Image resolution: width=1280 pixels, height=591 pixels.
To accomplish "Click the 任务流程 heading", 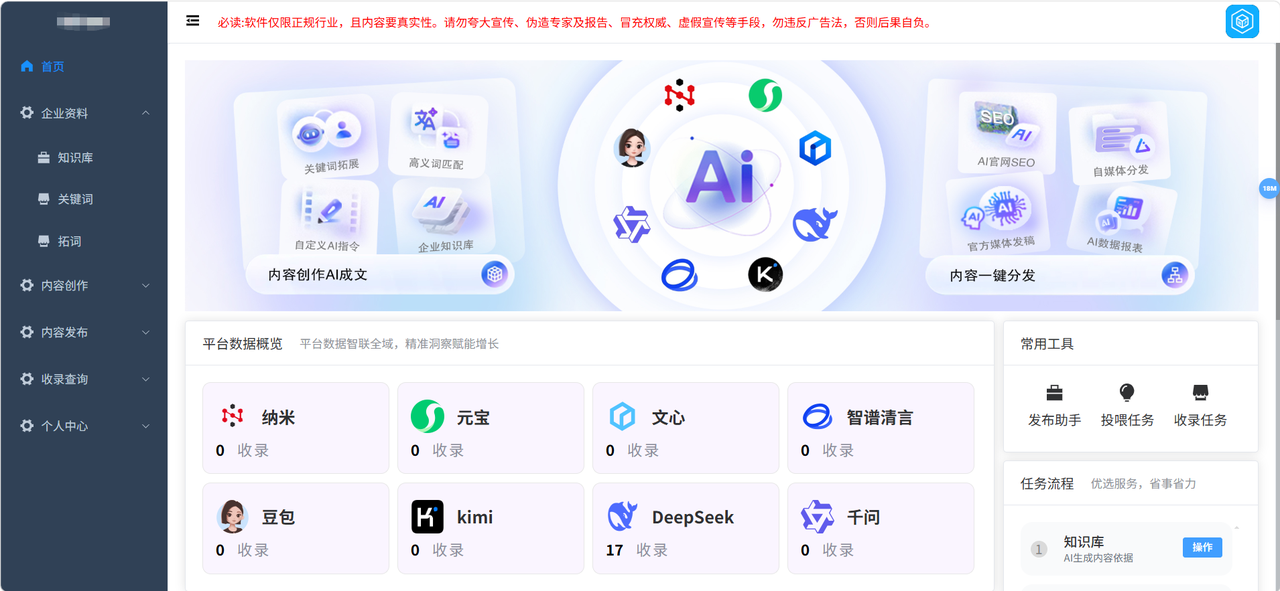I will (x=1047, y=484).
